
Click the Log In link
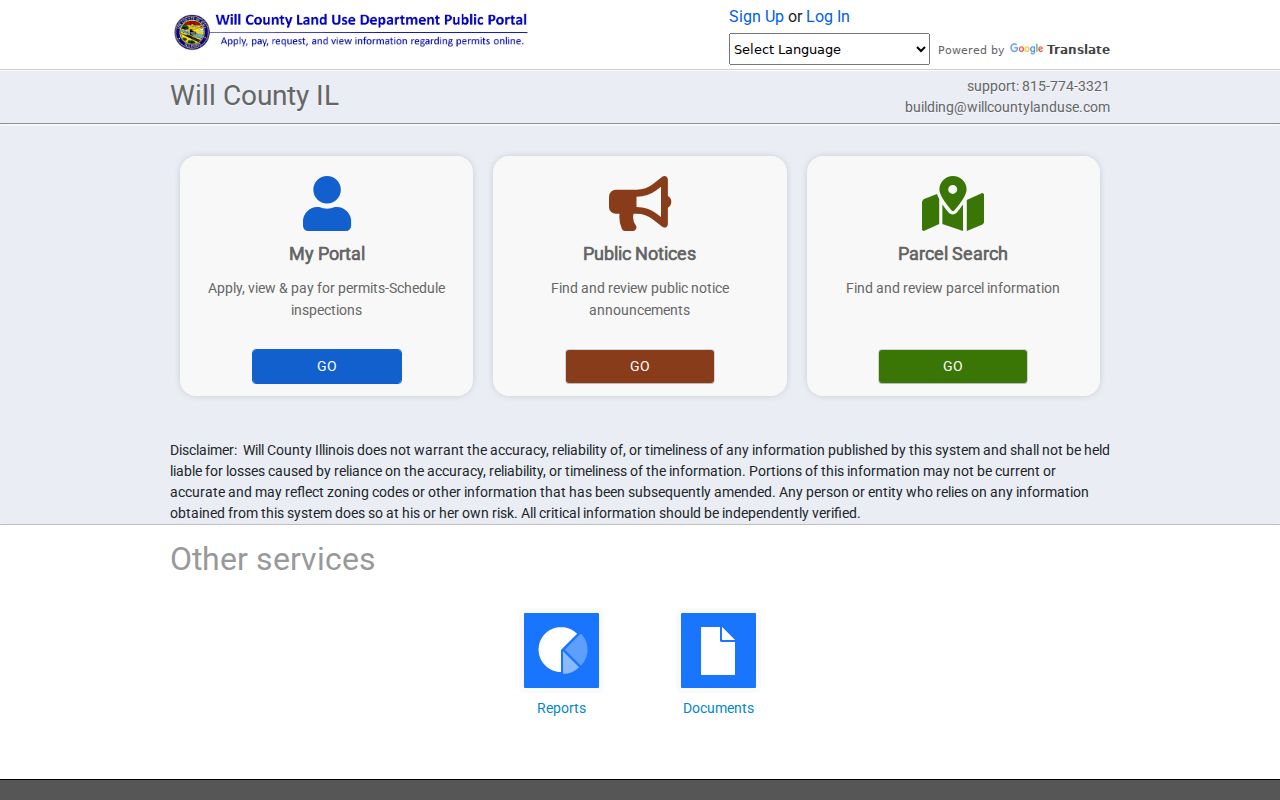(x=828, y=16)
